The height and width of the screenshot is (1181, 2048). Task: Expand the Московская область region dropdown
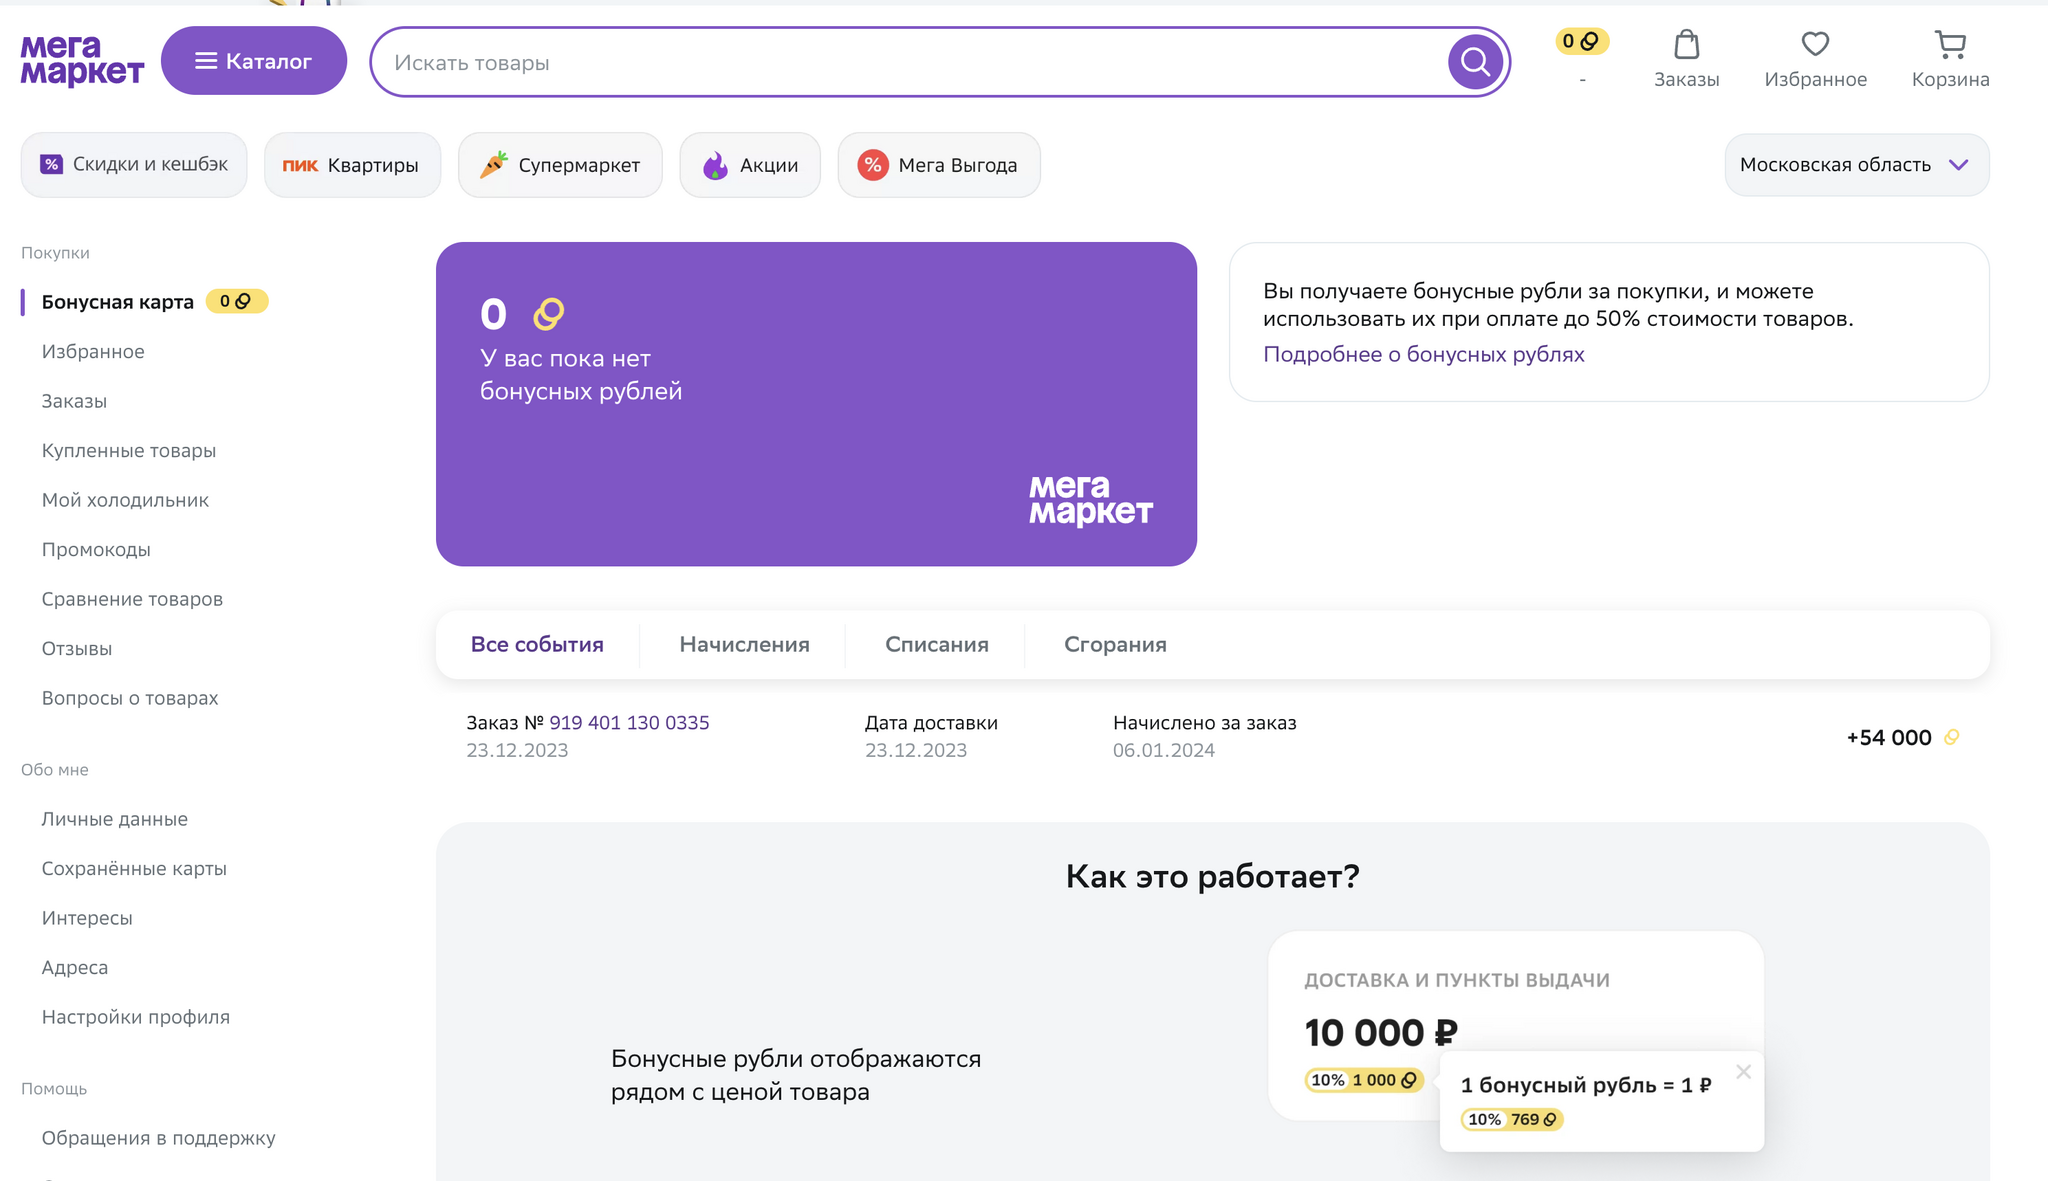point(1857,165)
